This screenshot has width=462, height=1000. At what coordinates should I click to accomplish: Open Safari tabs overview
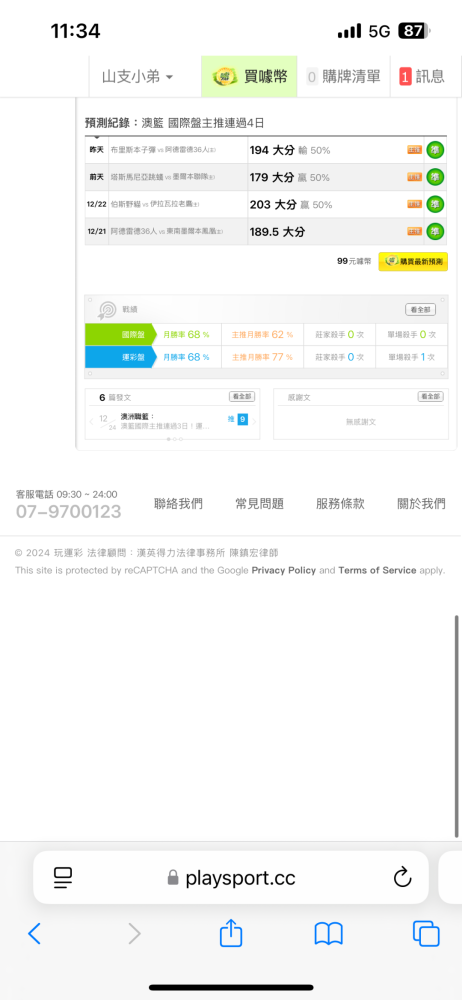(426, 934)
